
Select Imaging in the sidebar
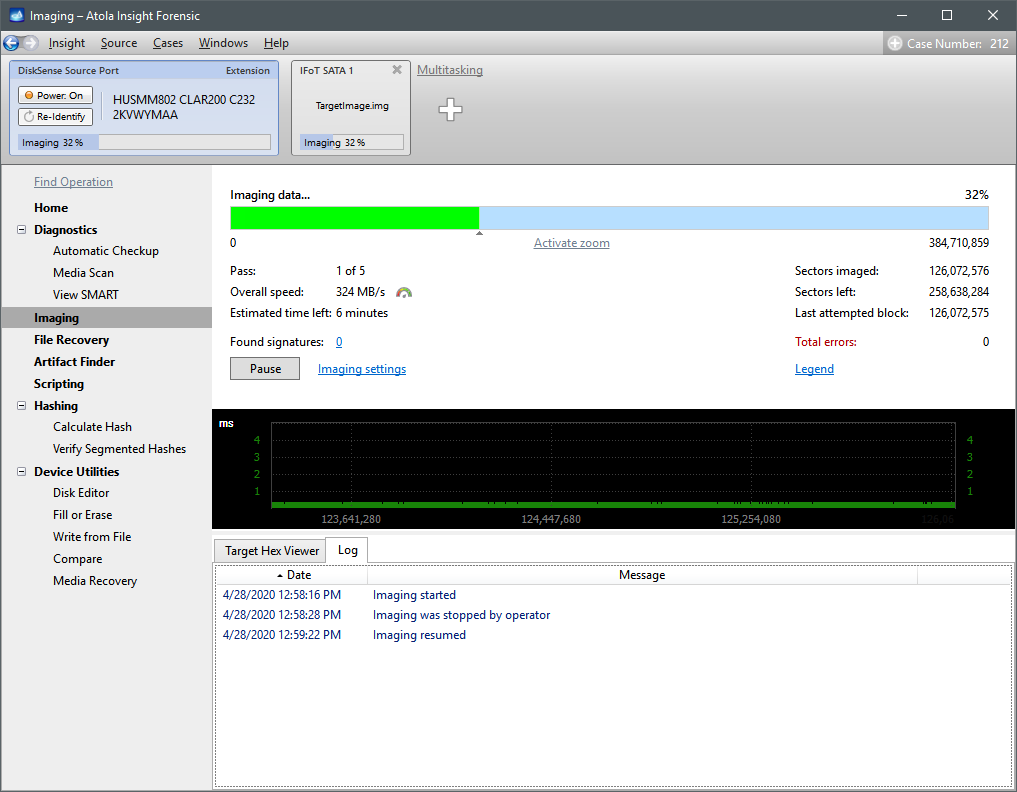pos(107,318)
